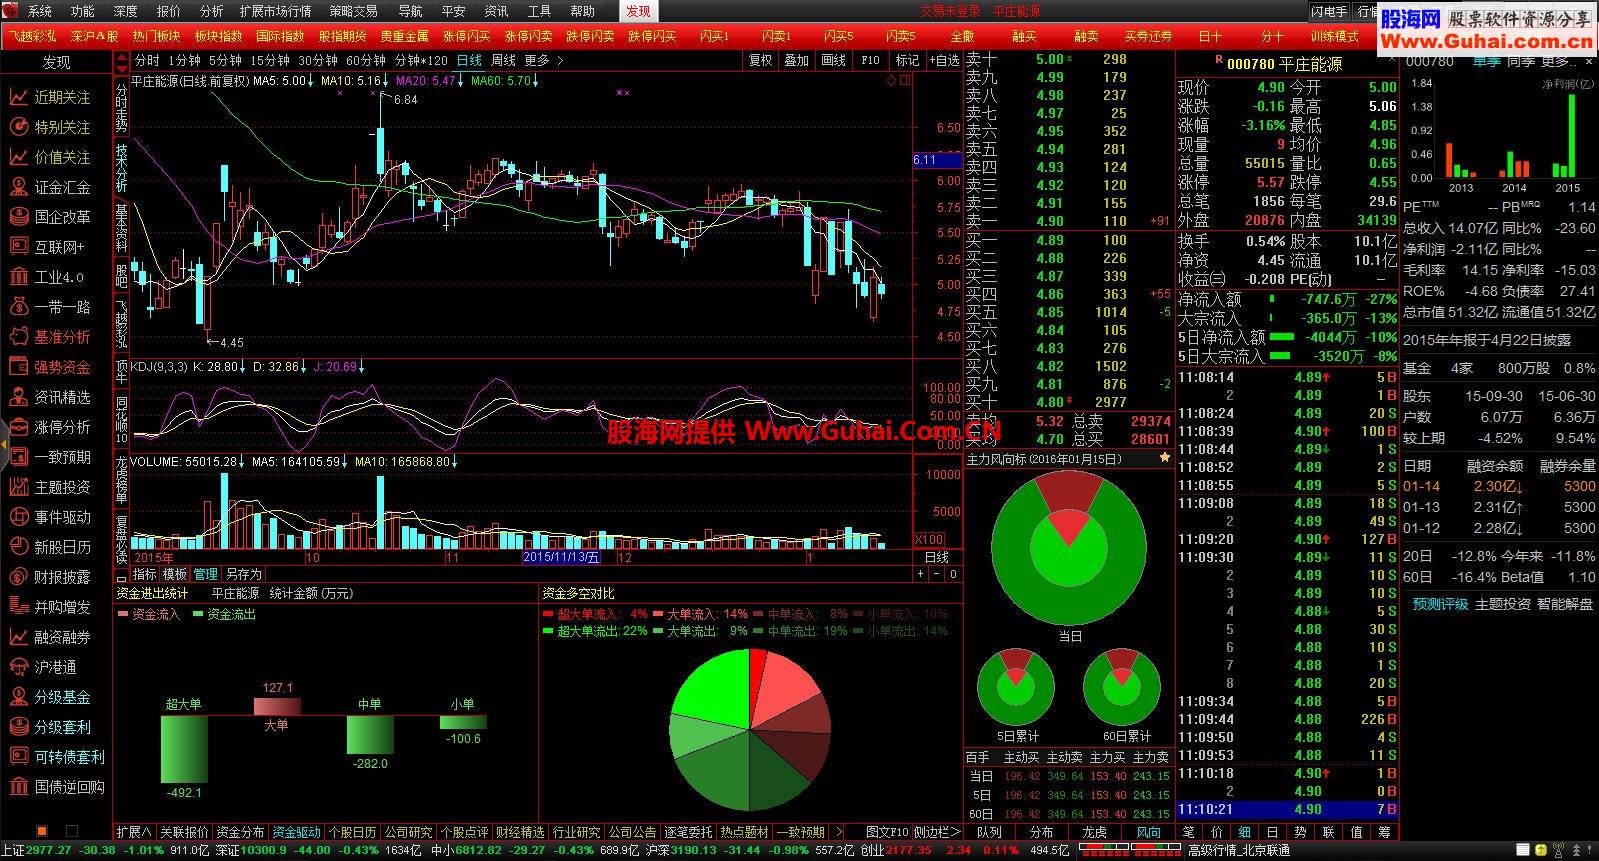
Task: Open 图文F10 at bottom
Action: [888, 832]
